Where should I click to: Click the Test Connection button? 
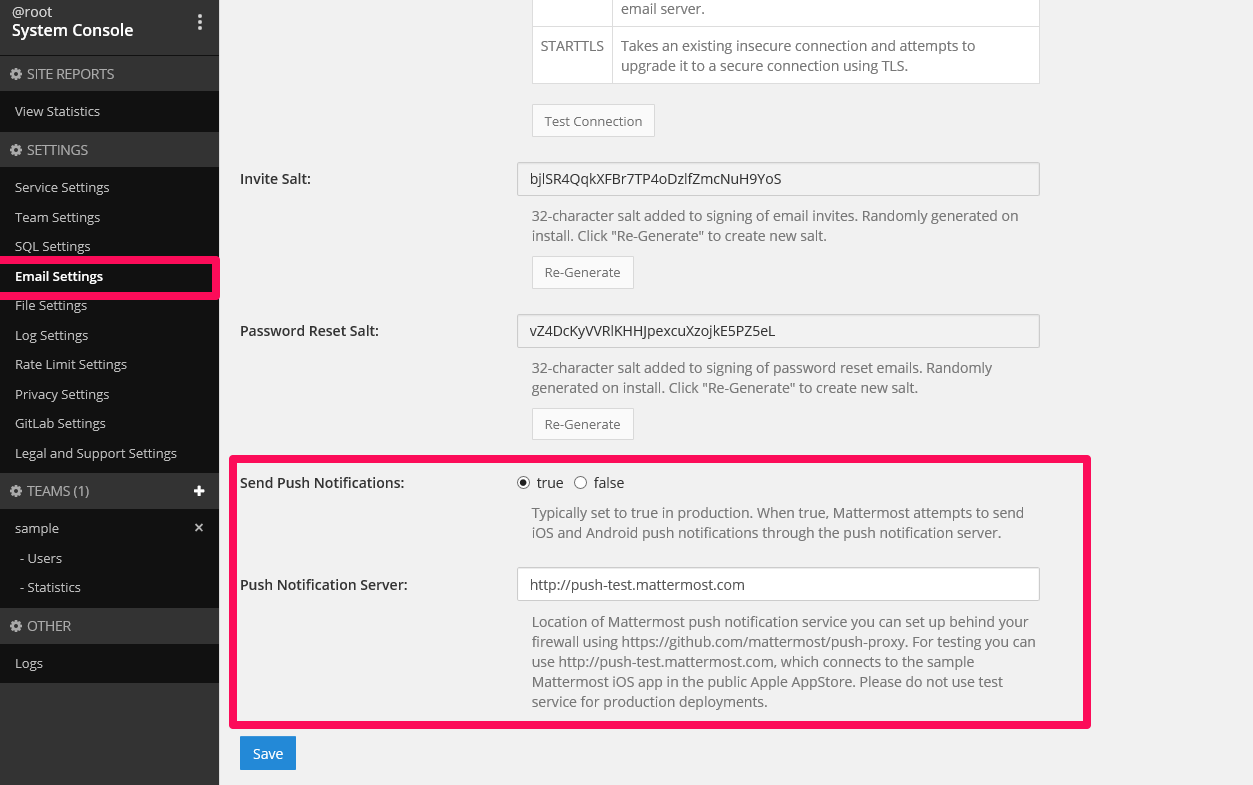coord(593,121)
